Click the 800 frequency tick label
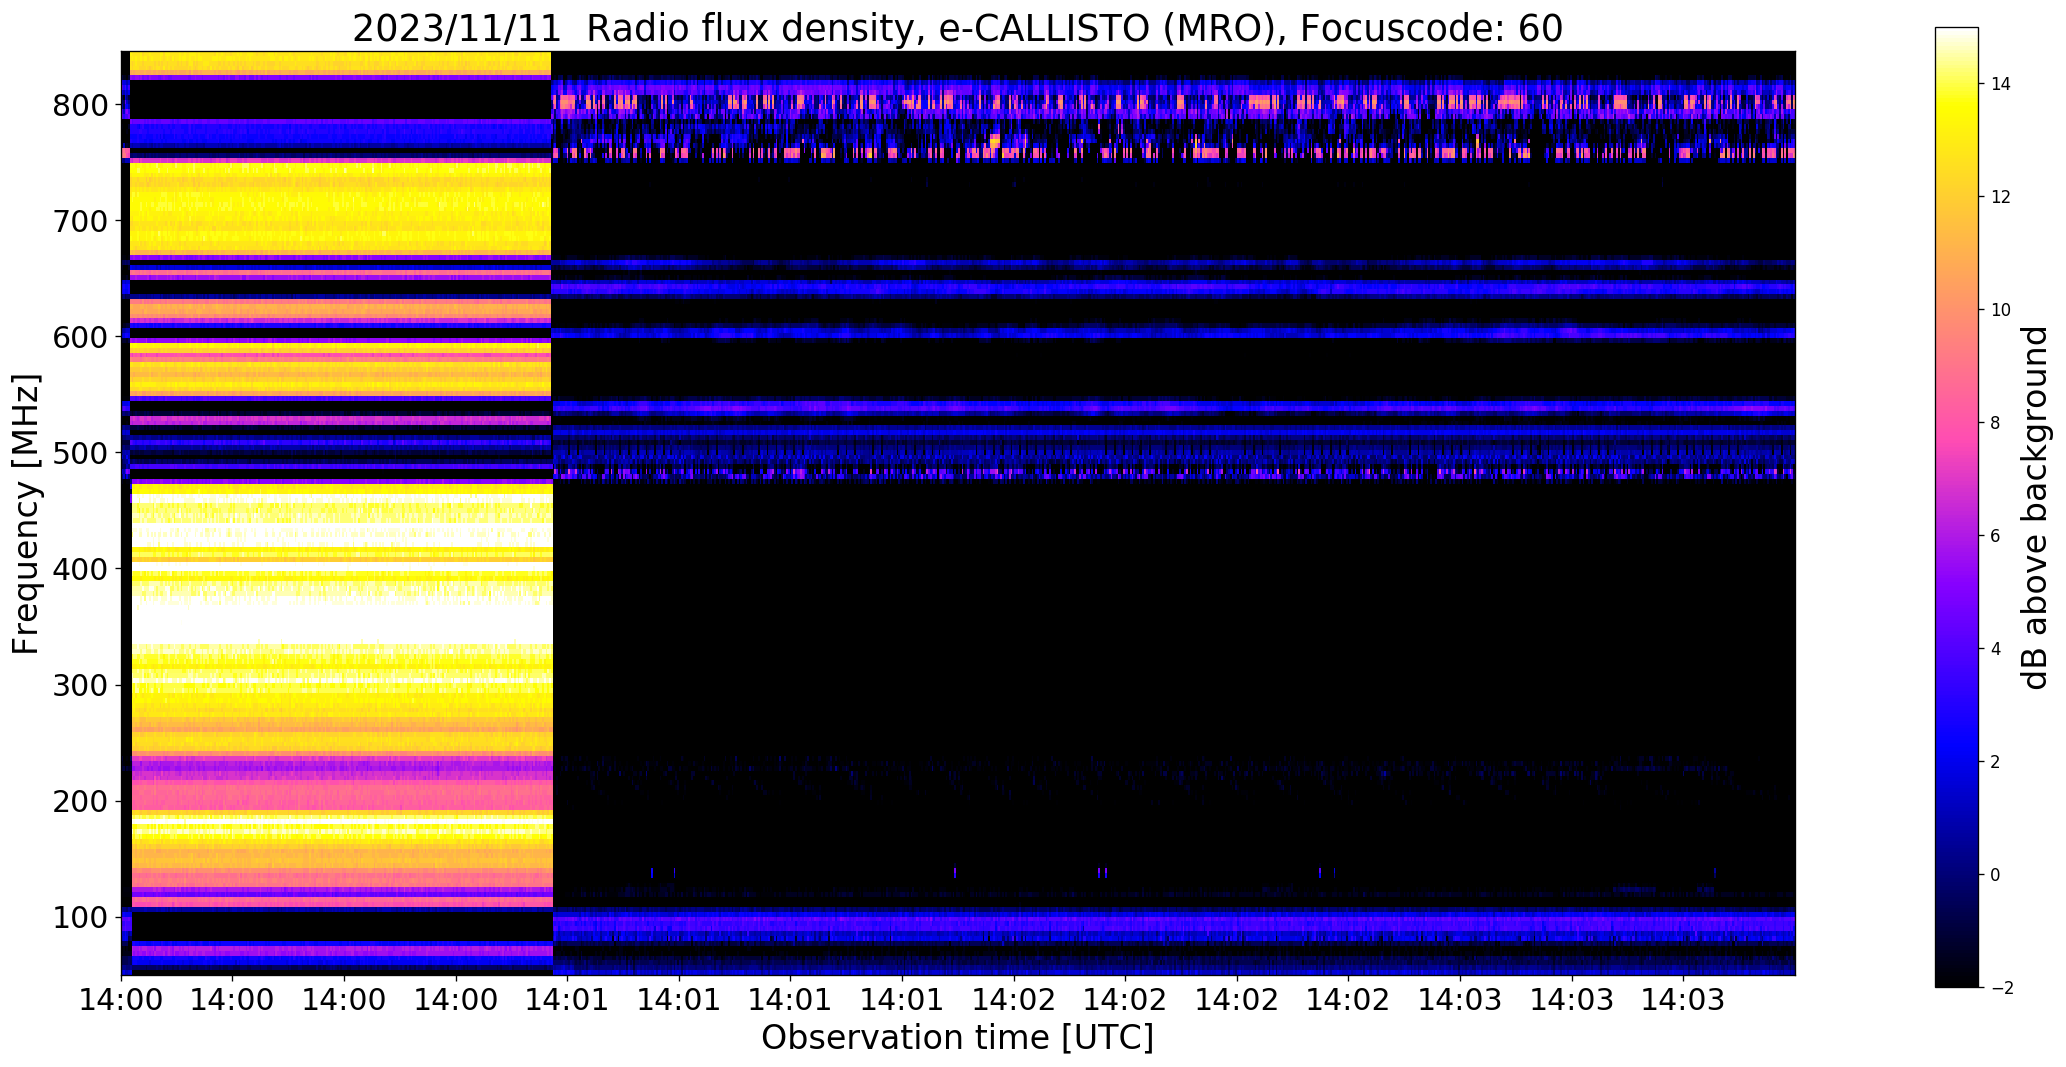Screen dimensions: 2066x1067 click(x=81, y=105)
